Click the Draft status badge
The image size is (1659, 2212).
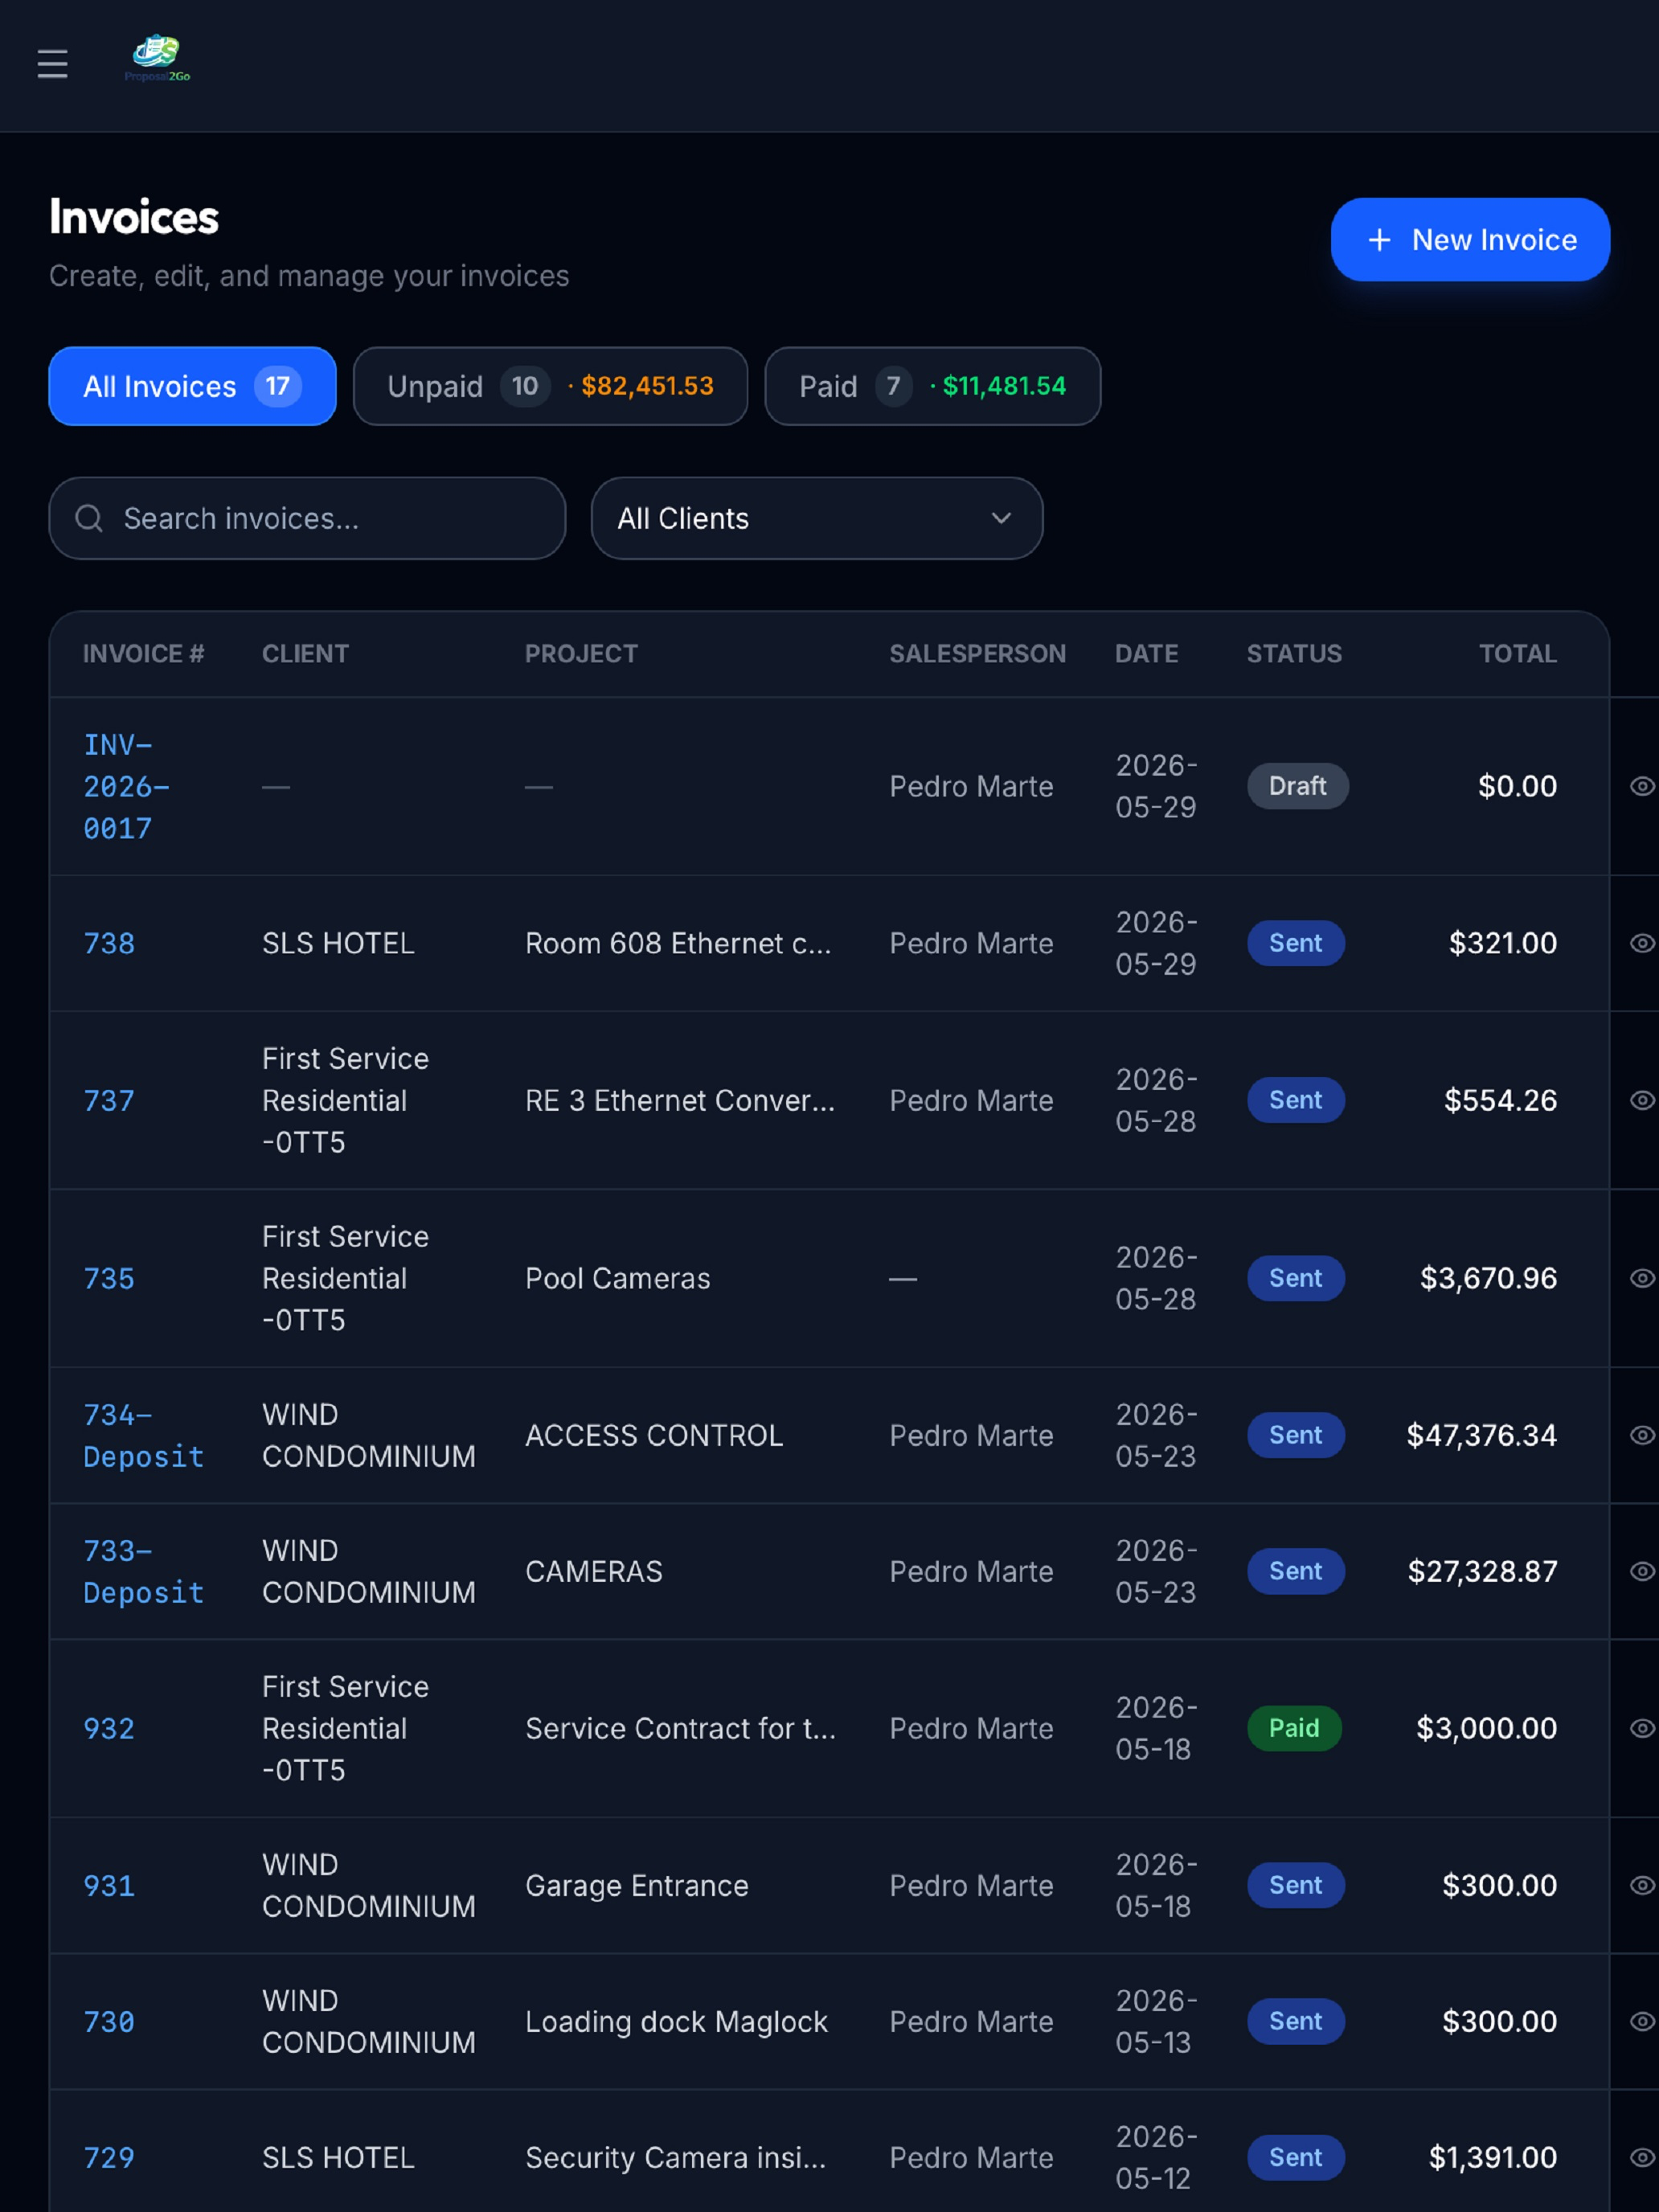[1297, 786]
